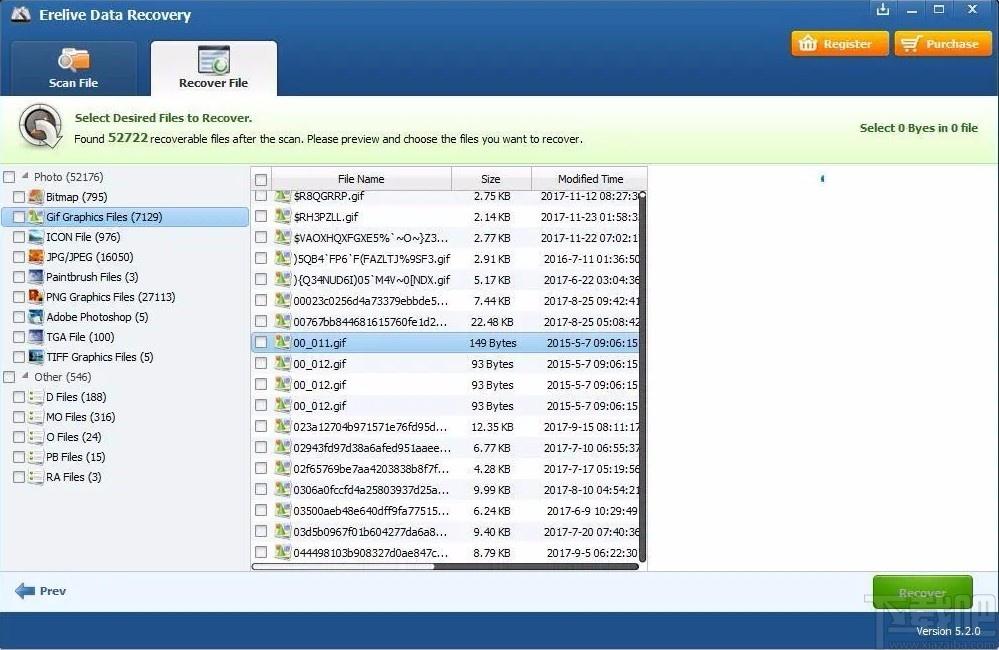The width and height of the screenshot is (999, 650).
Task: Sort by the Modified Time column header
Action: pyautogui.click(x=589, y=179)
